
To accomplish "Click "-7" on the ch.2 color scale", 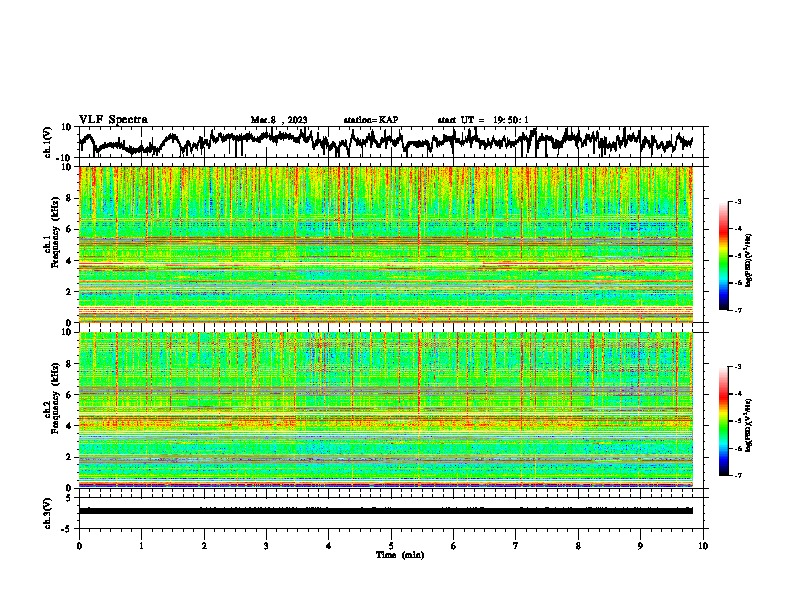I will coord(737,475).
